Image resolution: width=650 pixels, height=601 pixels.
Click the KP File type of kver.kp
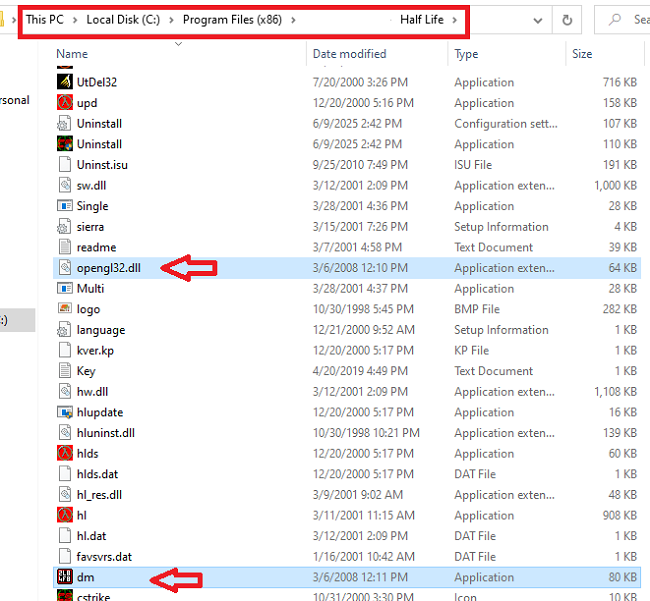coord(471,350)
